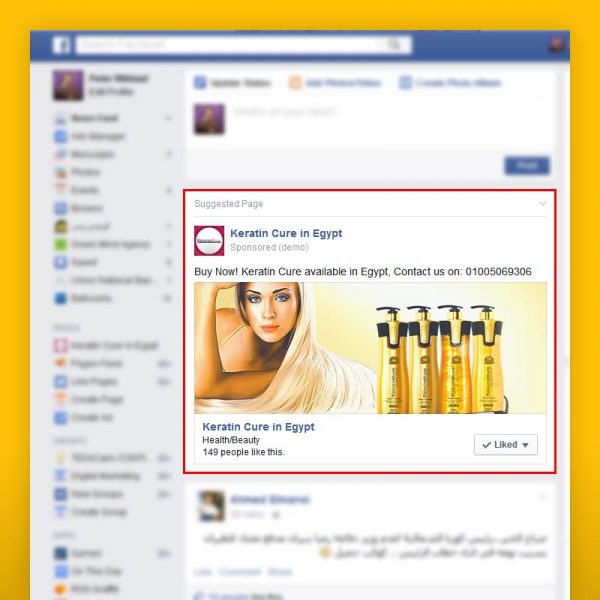Open the Ahmed Elmansi profile name link
This screenshot has height=600, width=600.
click(270, 499)
